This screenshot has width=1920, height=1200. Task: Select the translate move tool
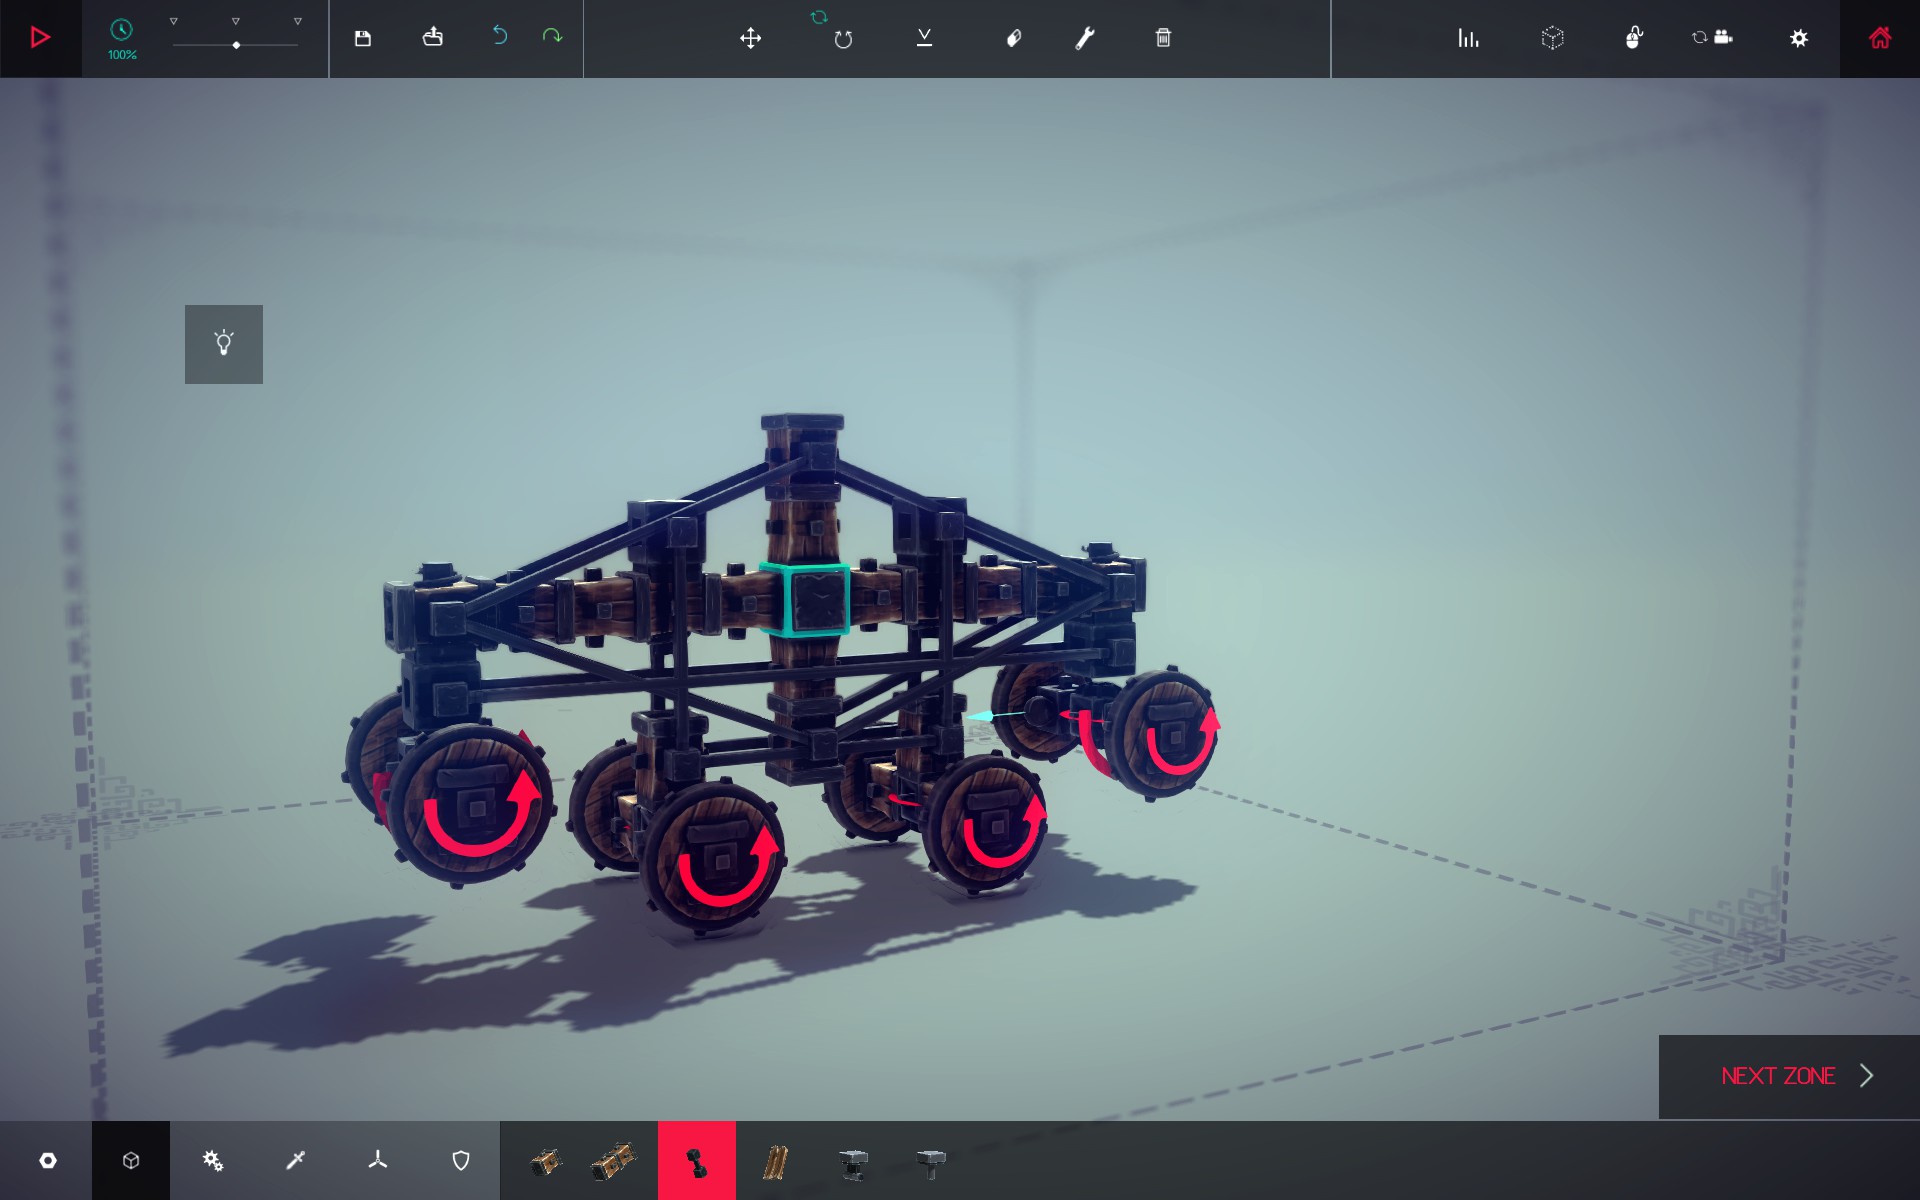pos(750,38)
